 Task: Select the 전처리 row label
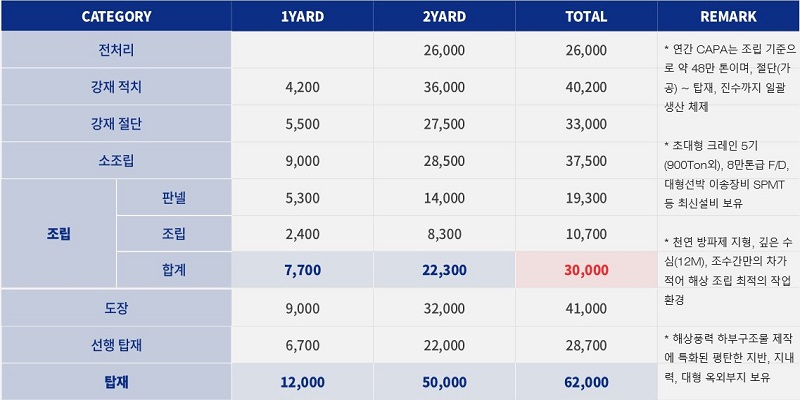coord(116,49)
